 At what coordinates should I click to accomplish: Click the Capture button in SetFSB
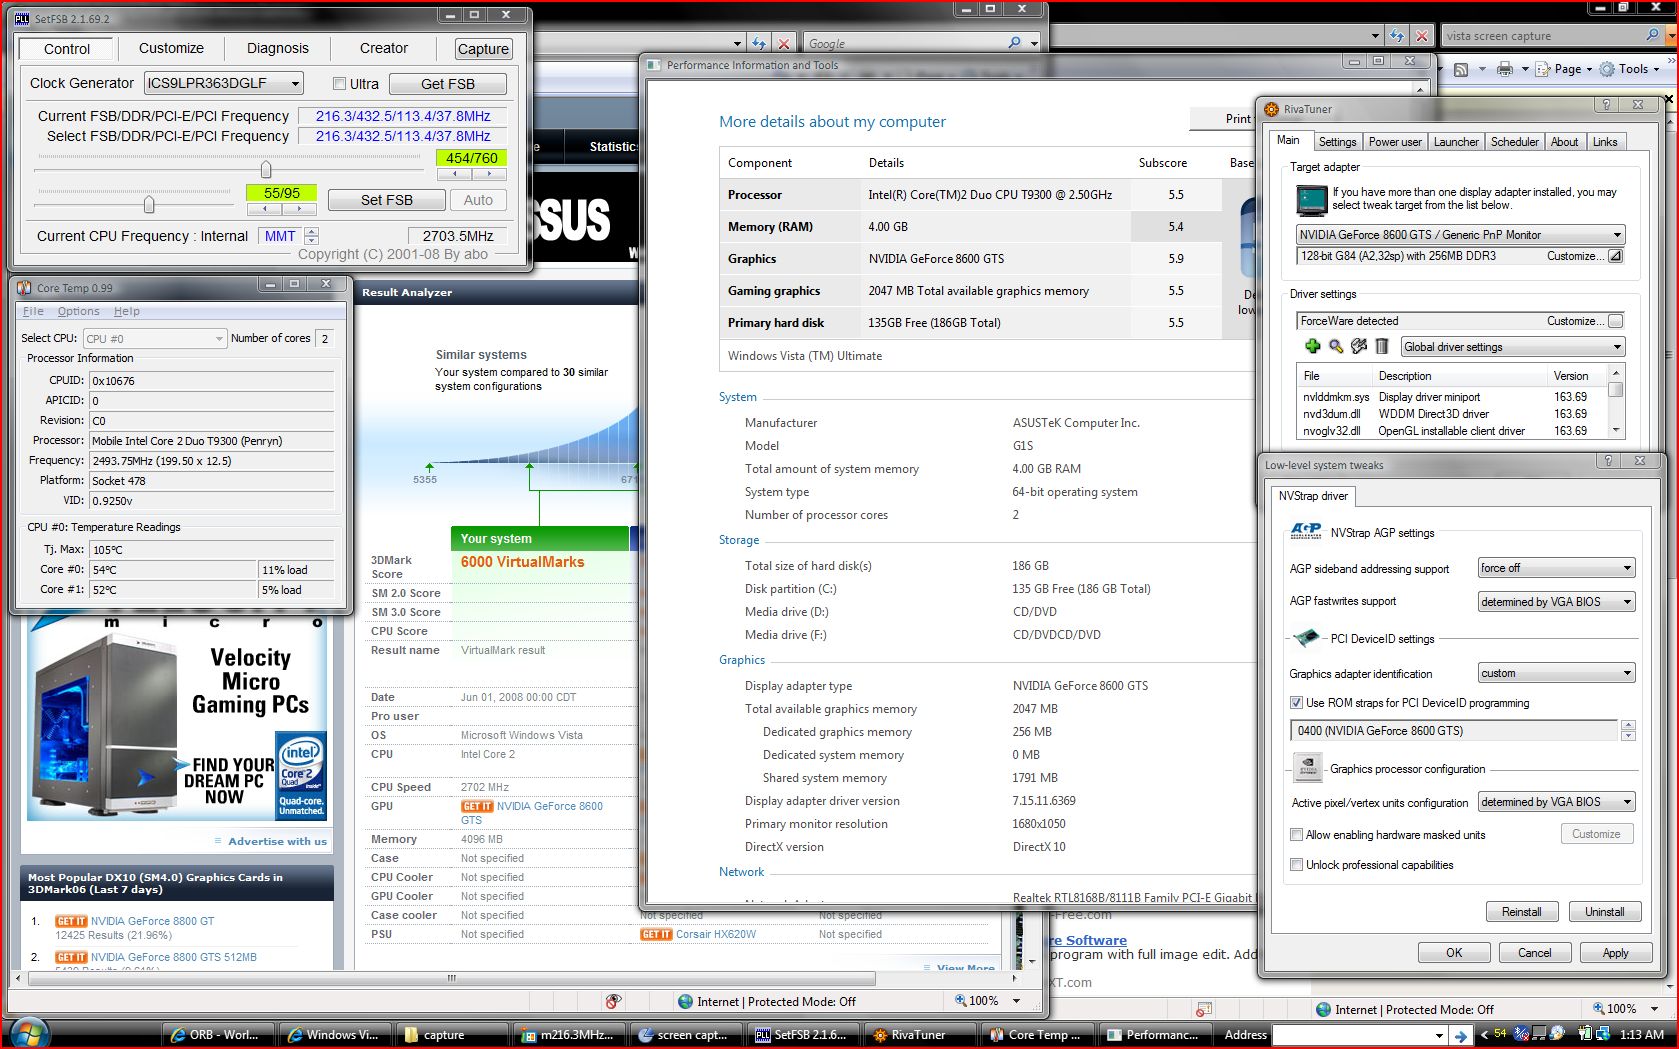click(483, 49)
